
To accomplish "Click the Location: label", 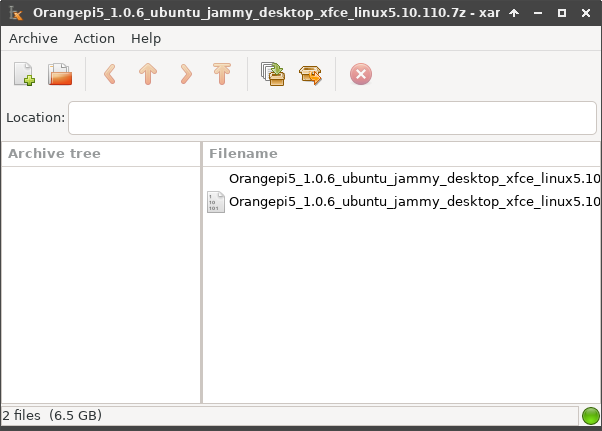I will click(35, 117).
